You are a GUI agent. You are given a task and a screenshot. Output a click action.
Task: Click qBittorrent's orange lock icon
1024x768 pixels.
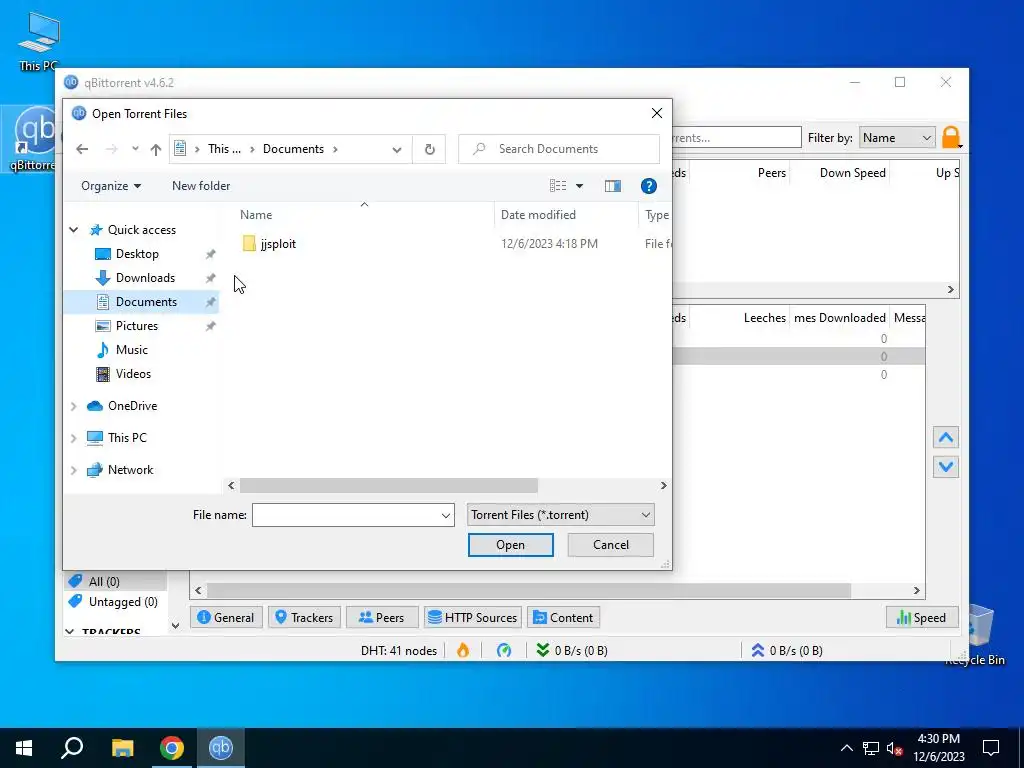point(951,138)
